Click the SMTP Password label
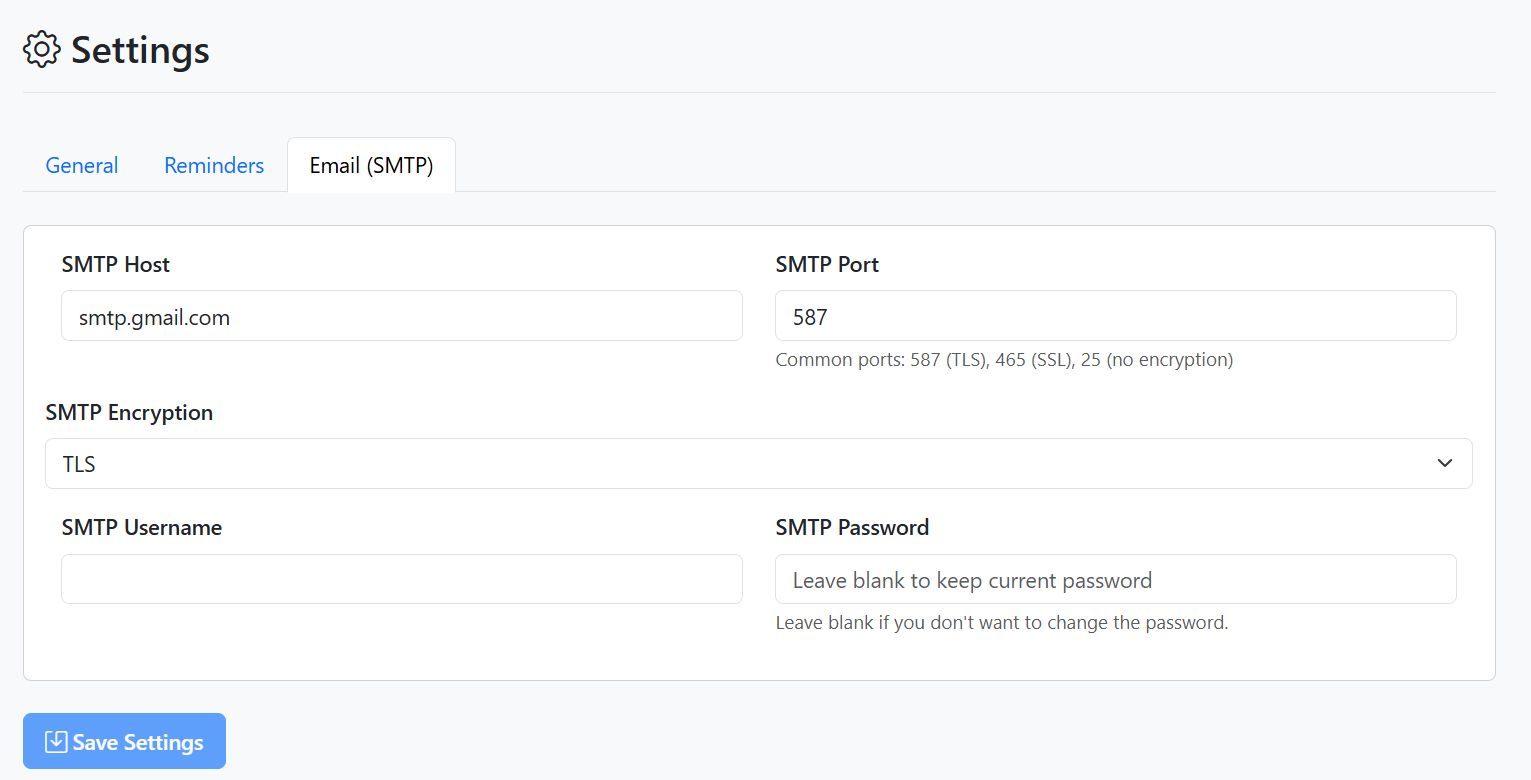Image resolution: width=1531 pixels, height=780 pixels. [x=852, y=528]
